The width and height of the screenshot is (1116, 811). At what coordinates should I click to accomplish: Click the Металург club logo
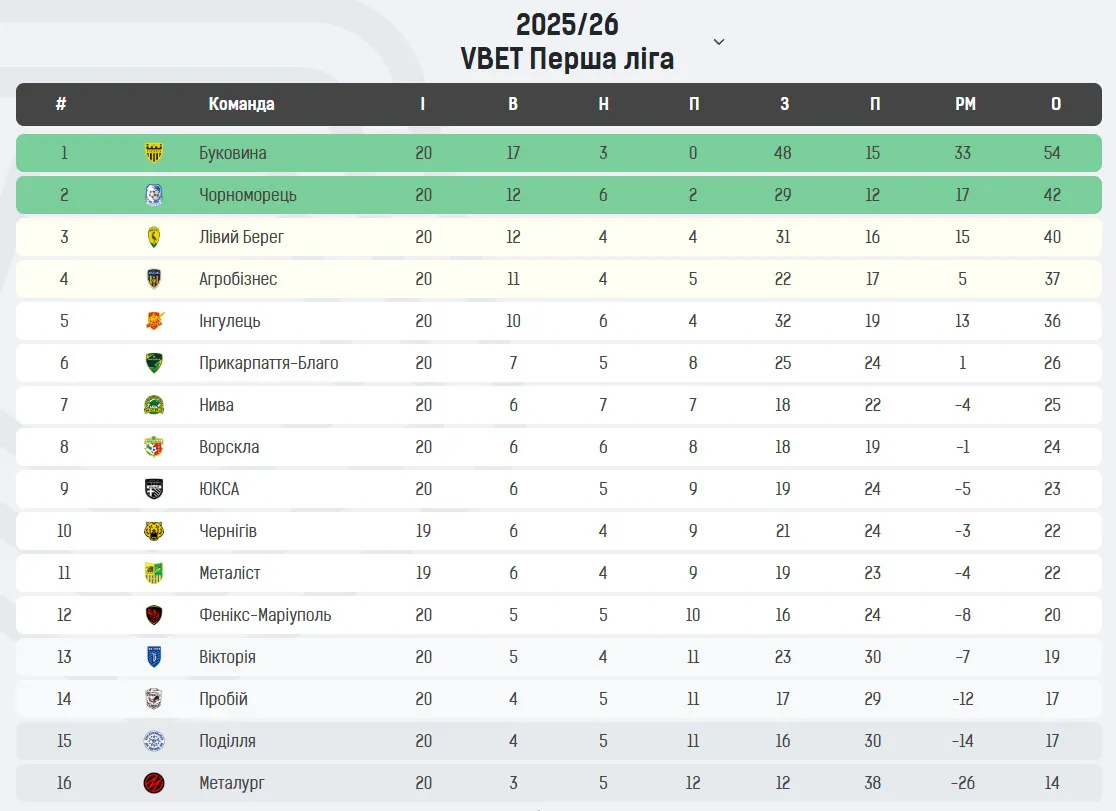pos(154,783)
